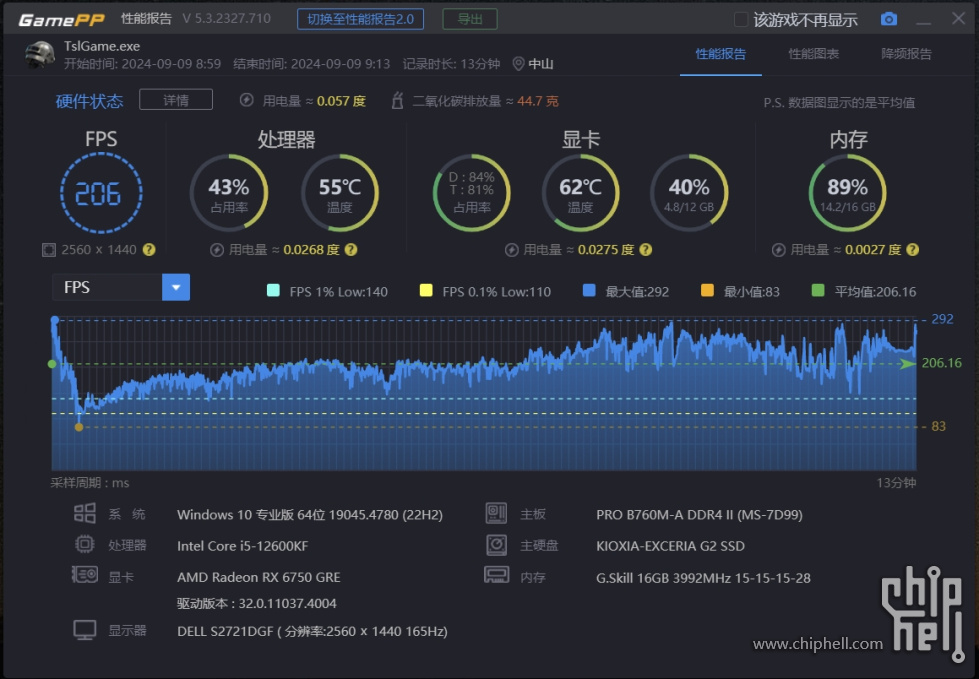Click the orange min-value marker on chart
979x679 pixels.
click(x=79, y=427)
